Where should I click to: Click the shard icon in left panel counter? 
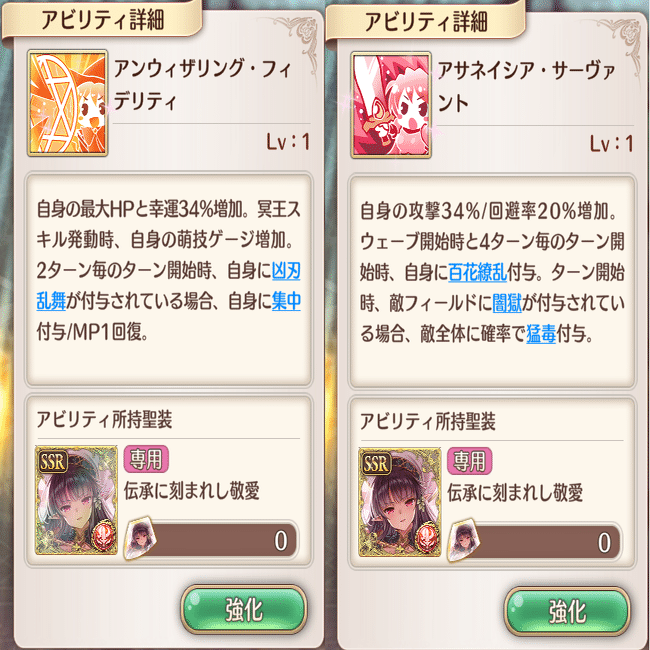pyautogui.click(x=140, y=538)
